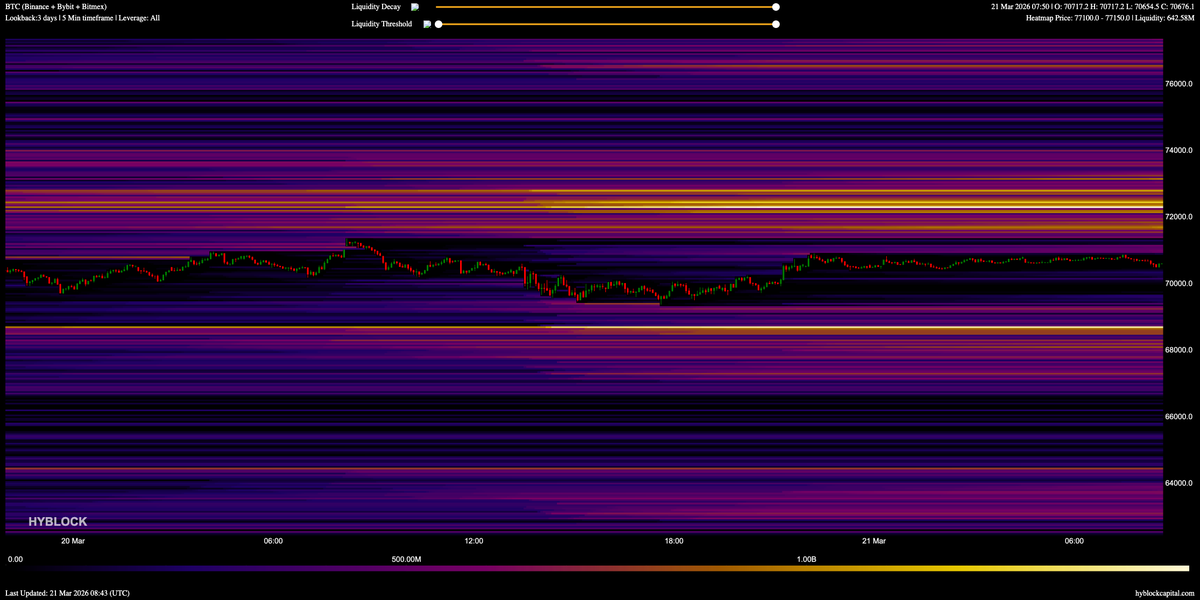
Task: Click the 70000.0 price axis label
Action: click(x=1178, y=283)
